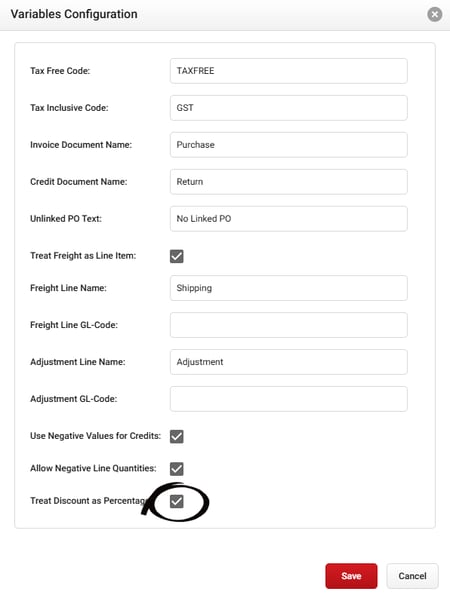The image size is (450, 601).
Task: Select the Allow Negative Line Quantities label
Action: (93, 468)
